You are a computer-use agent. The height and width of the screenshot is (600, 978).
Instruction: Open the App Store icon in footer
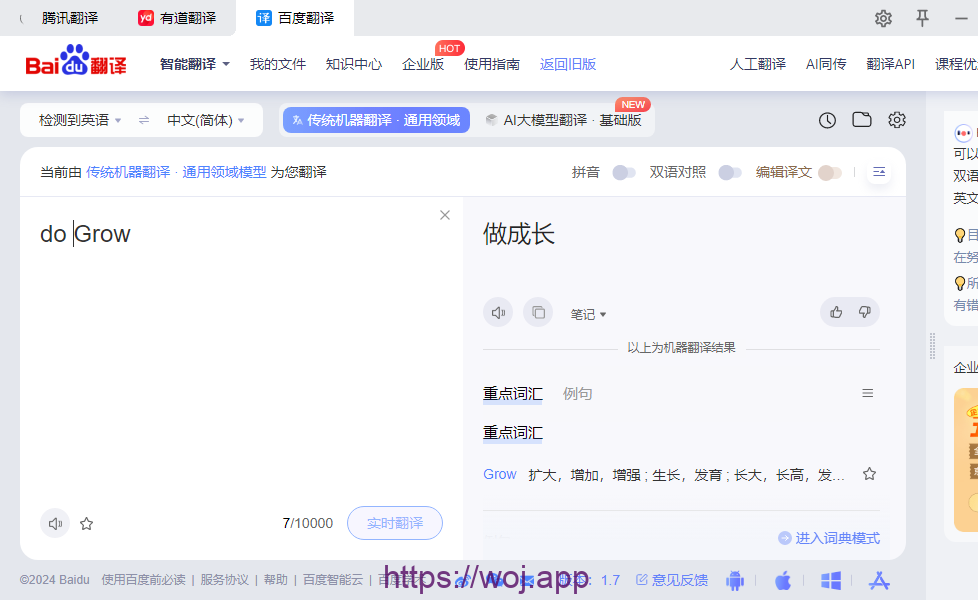pos(879,581)
